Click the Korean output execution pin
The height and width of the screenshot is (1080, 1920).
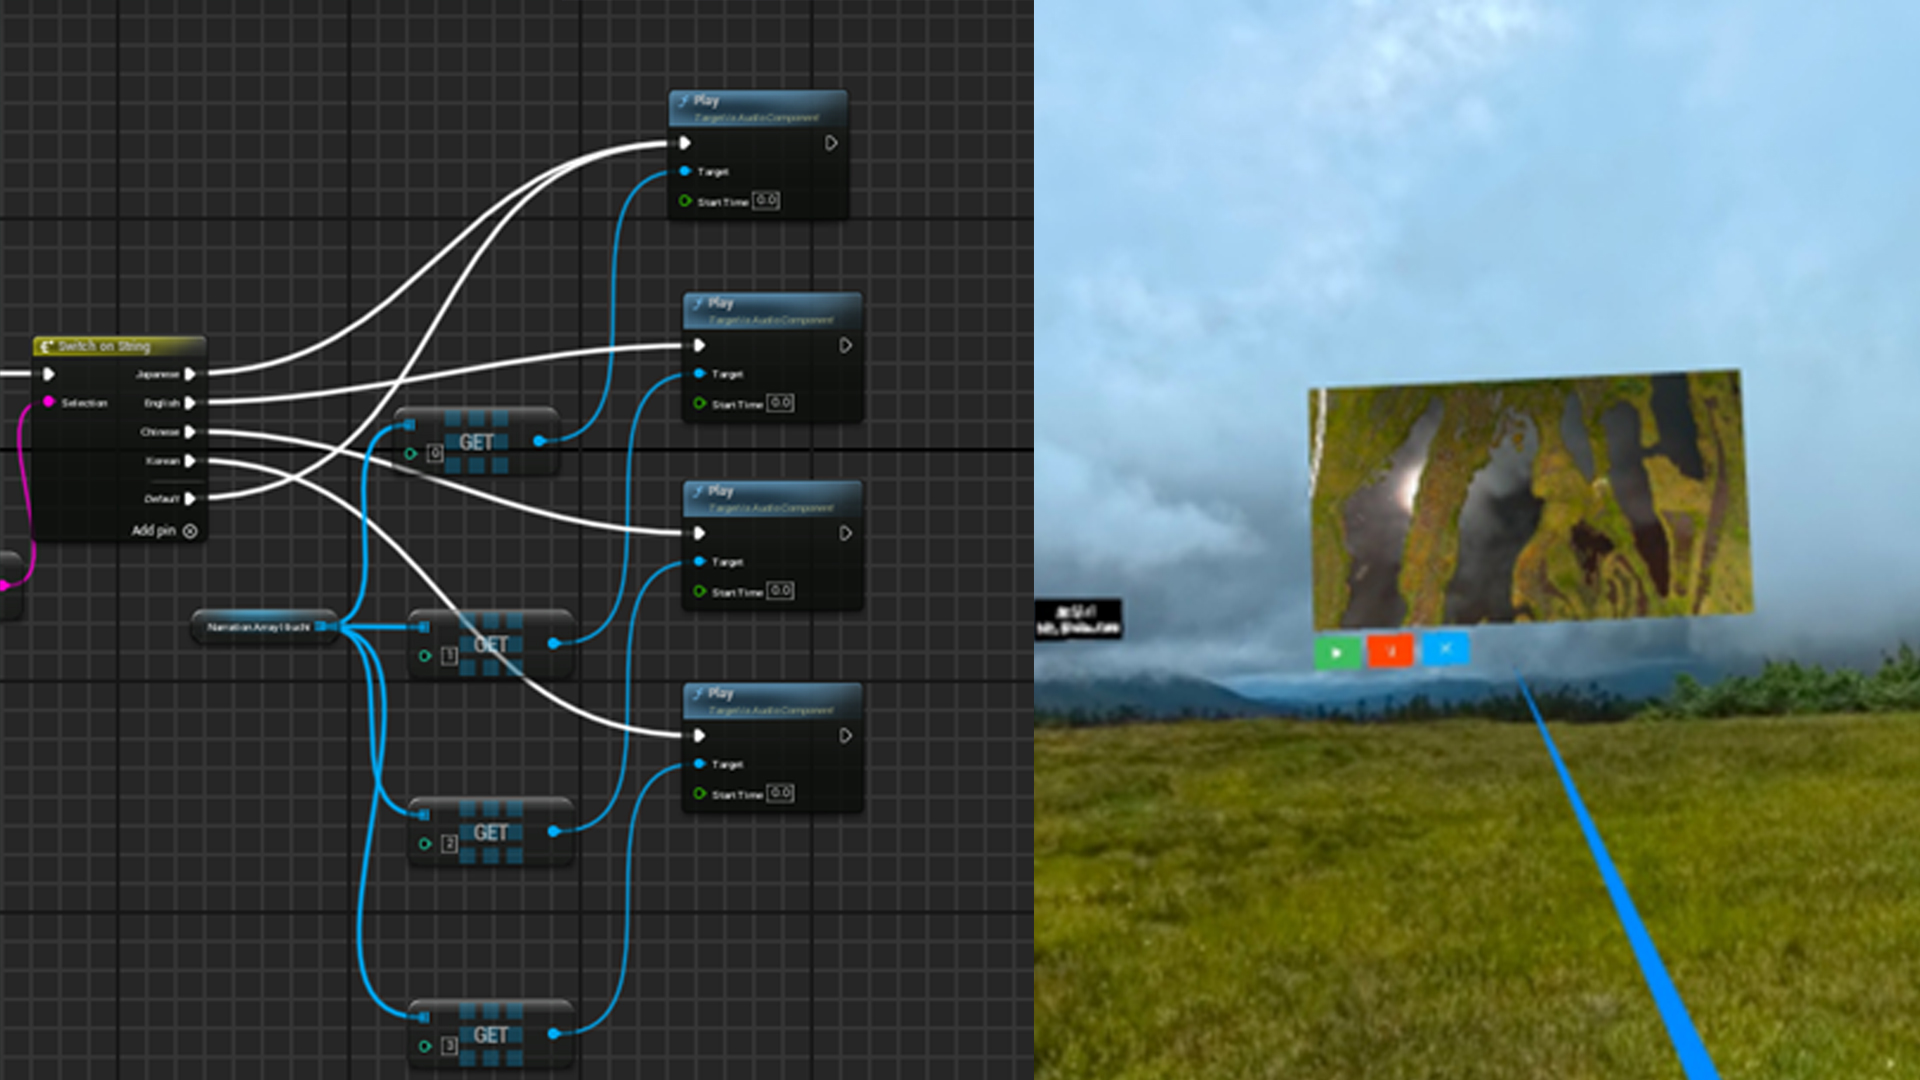click(190, 461)
